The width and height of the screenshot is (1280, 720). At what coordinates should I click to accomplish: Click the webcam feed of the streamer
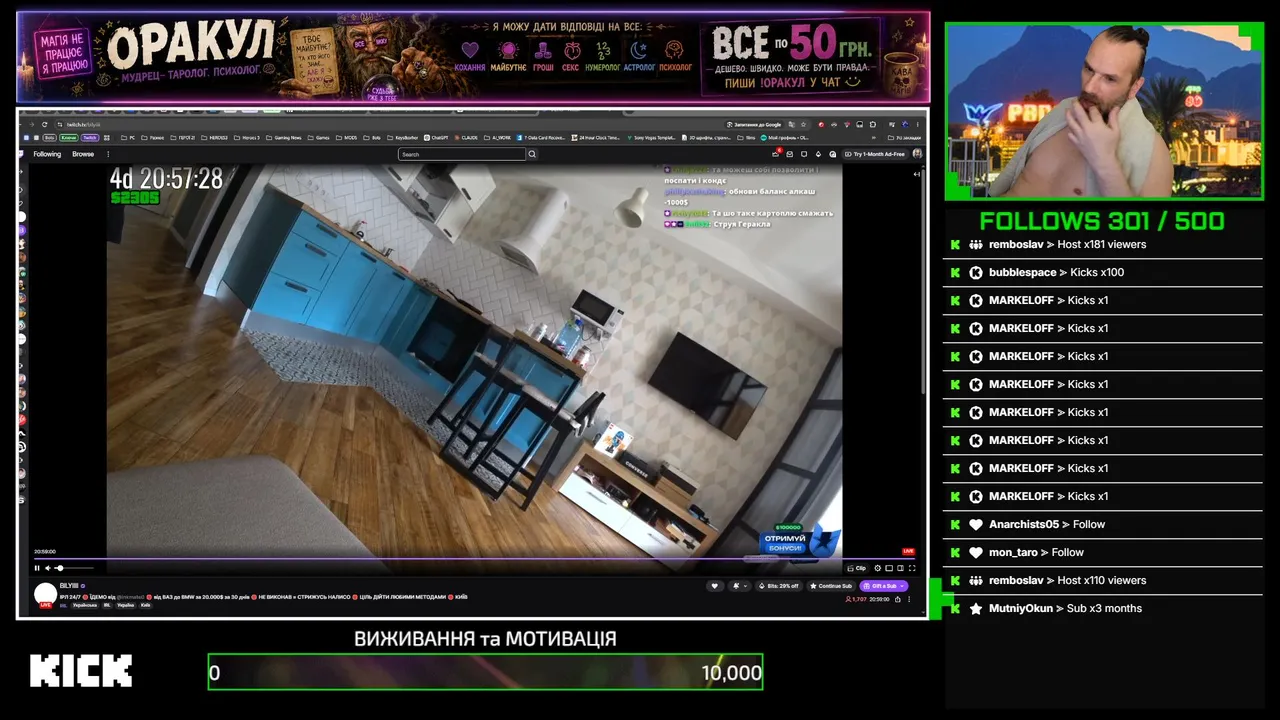tap(1104, 111)
